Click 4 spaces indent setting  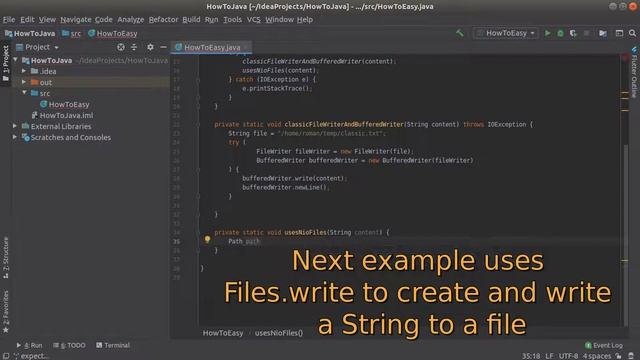pyautogui.click(x=597, y=356)
